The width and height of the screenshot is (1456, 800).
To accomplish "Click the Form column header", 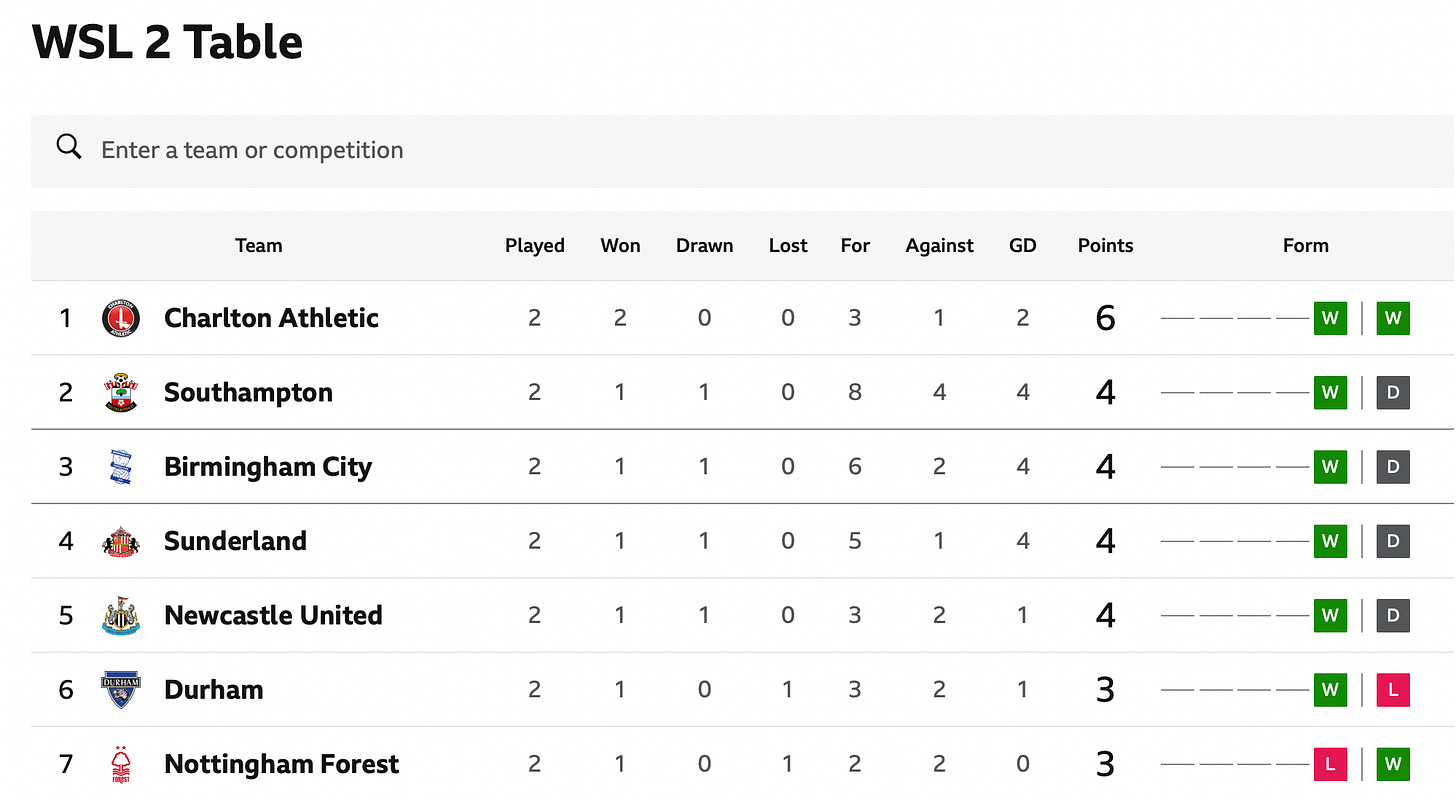I will (x=1305, y=246).
